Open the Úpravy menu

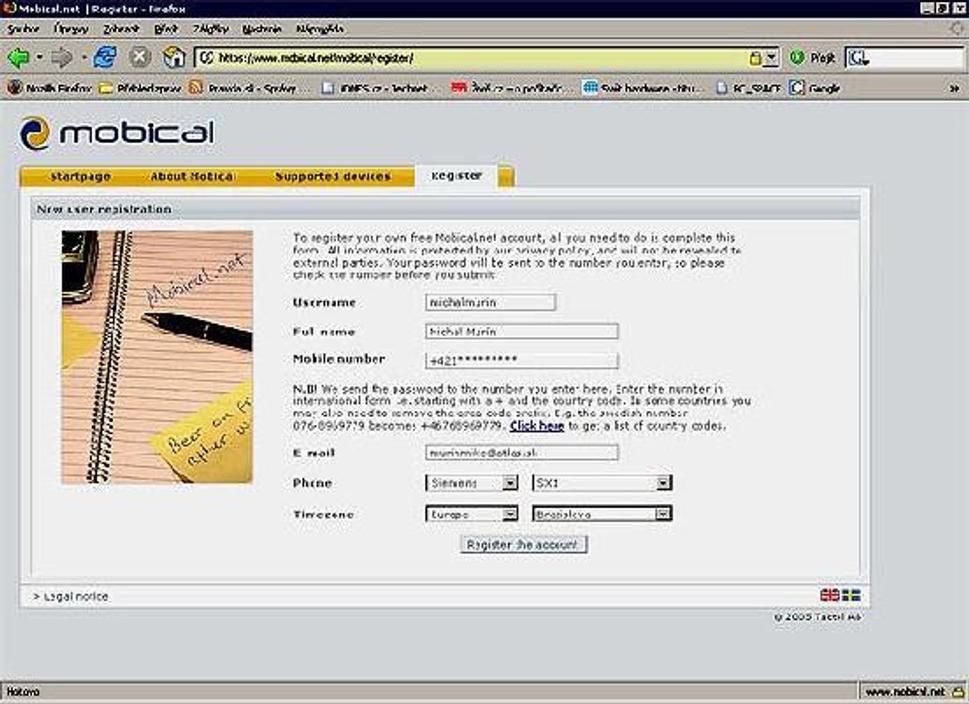(71, 29)
